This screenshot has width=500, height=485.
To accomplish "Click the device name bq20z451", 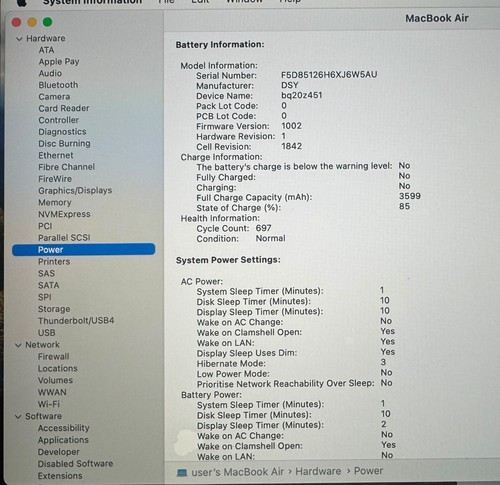I will coord(302,95).
